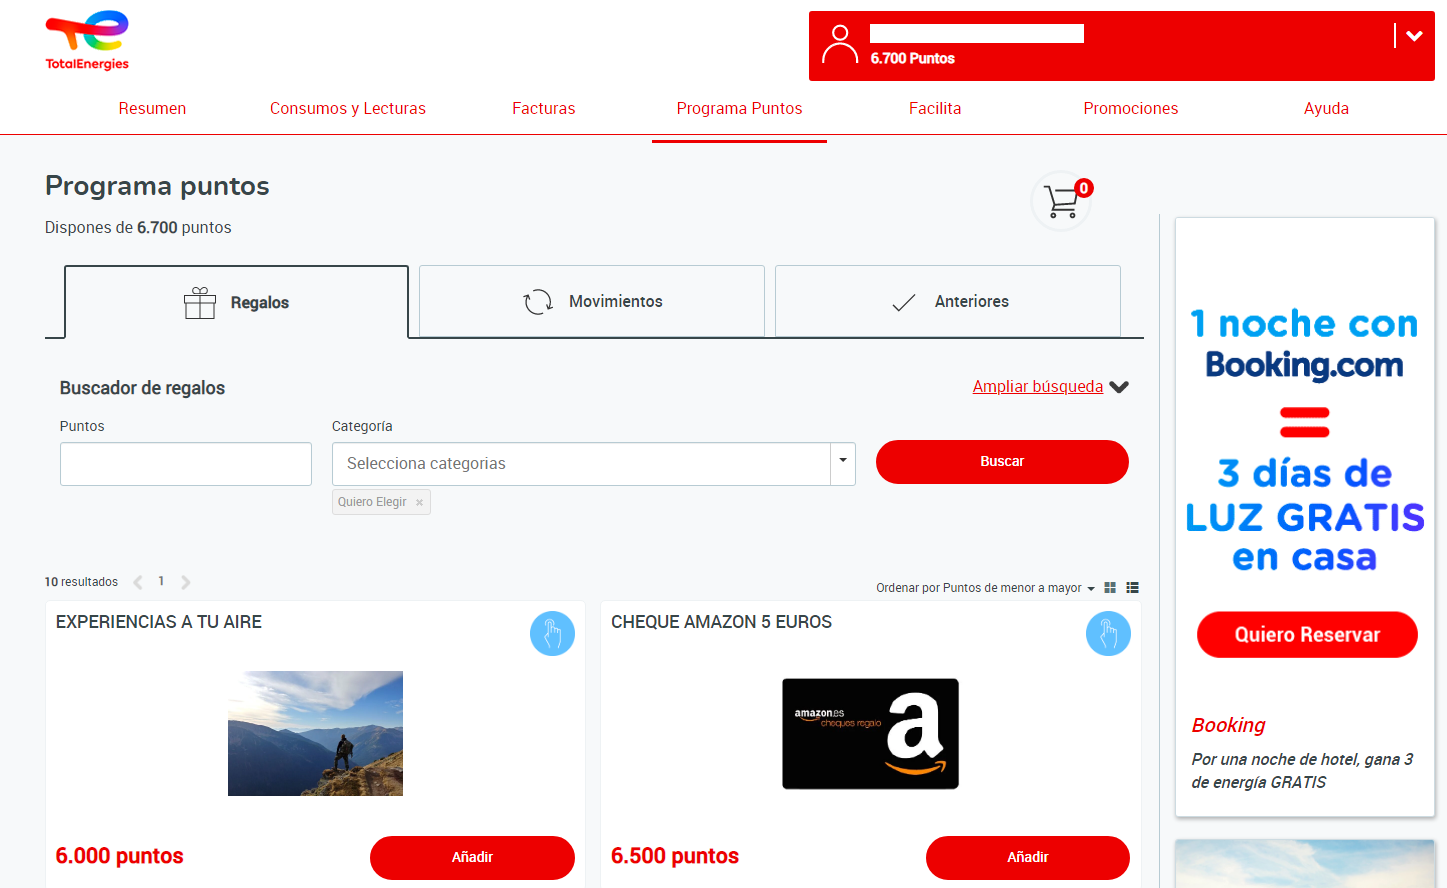Viewport: 1447px width, 888px height.
Task: Expand search options chevron beside Ampliar búsqueda
Action: click(x=1120, y=387)
